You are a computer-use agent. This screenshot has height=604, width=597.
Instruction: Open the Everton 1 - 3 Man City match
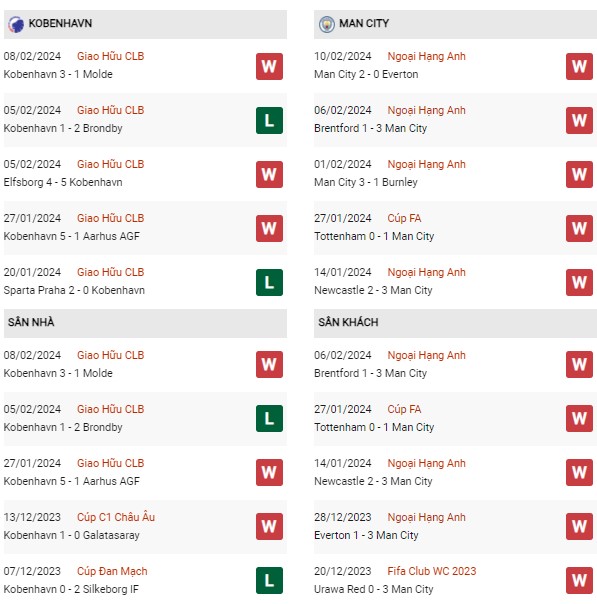[366, 535]
